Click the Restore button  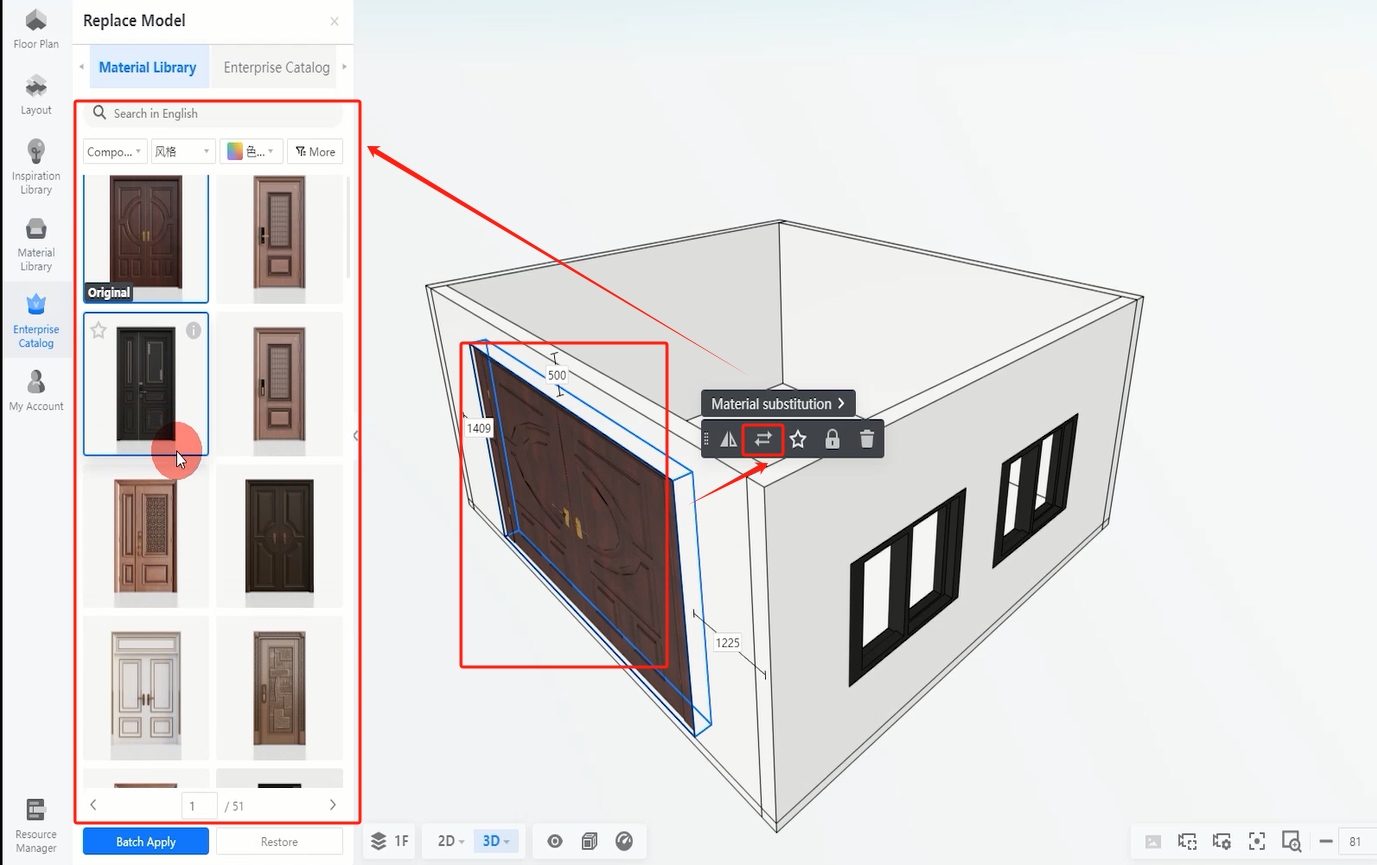[x=279, y=842]
